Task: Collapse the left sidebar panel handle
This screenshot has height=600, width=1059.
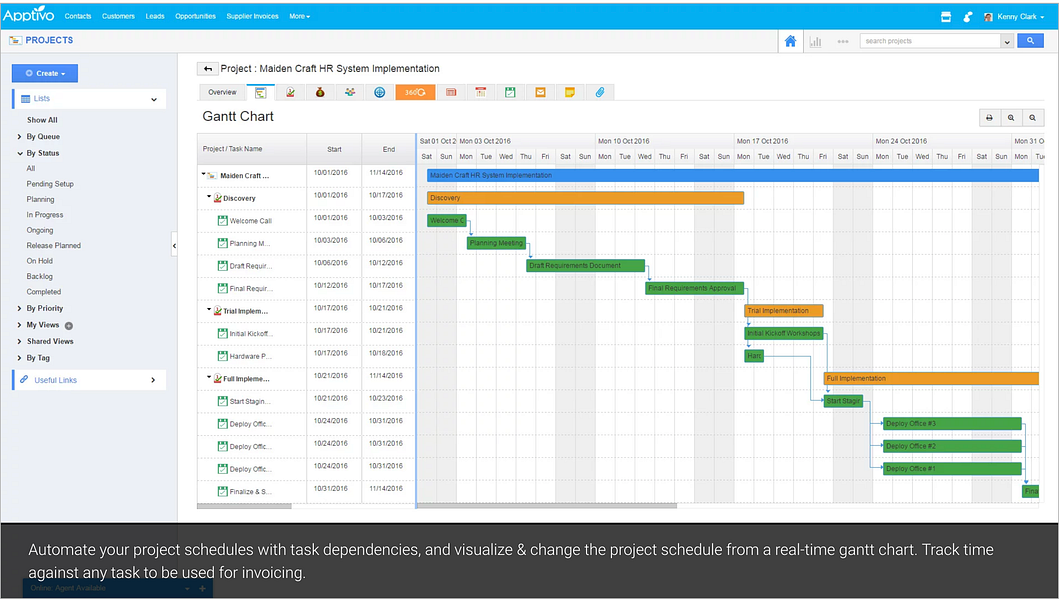Action: coord(174,246)
